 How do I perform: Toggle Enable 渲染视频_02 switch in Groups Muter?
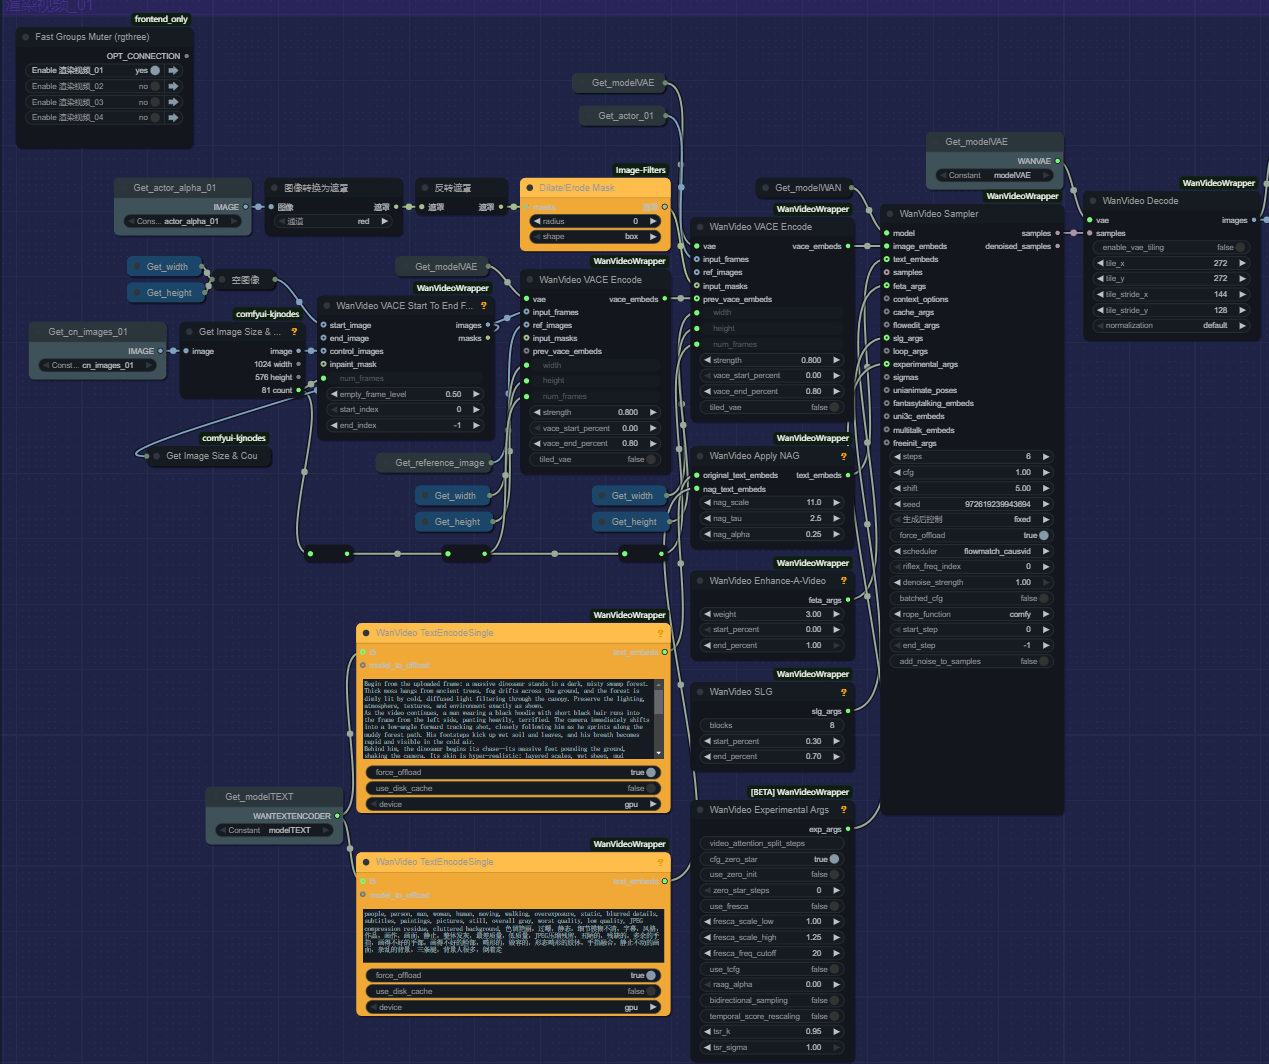[155, 87]
